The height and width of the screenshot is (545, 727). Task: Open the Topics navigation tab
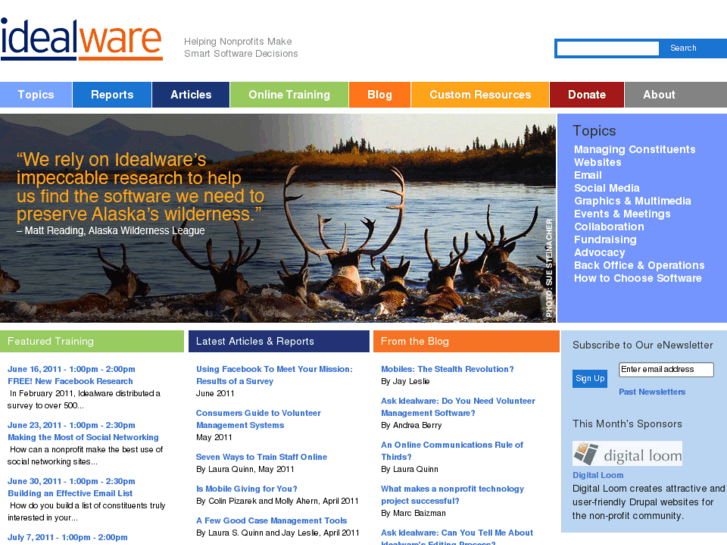pyautogui.click(x=36, y=95)
